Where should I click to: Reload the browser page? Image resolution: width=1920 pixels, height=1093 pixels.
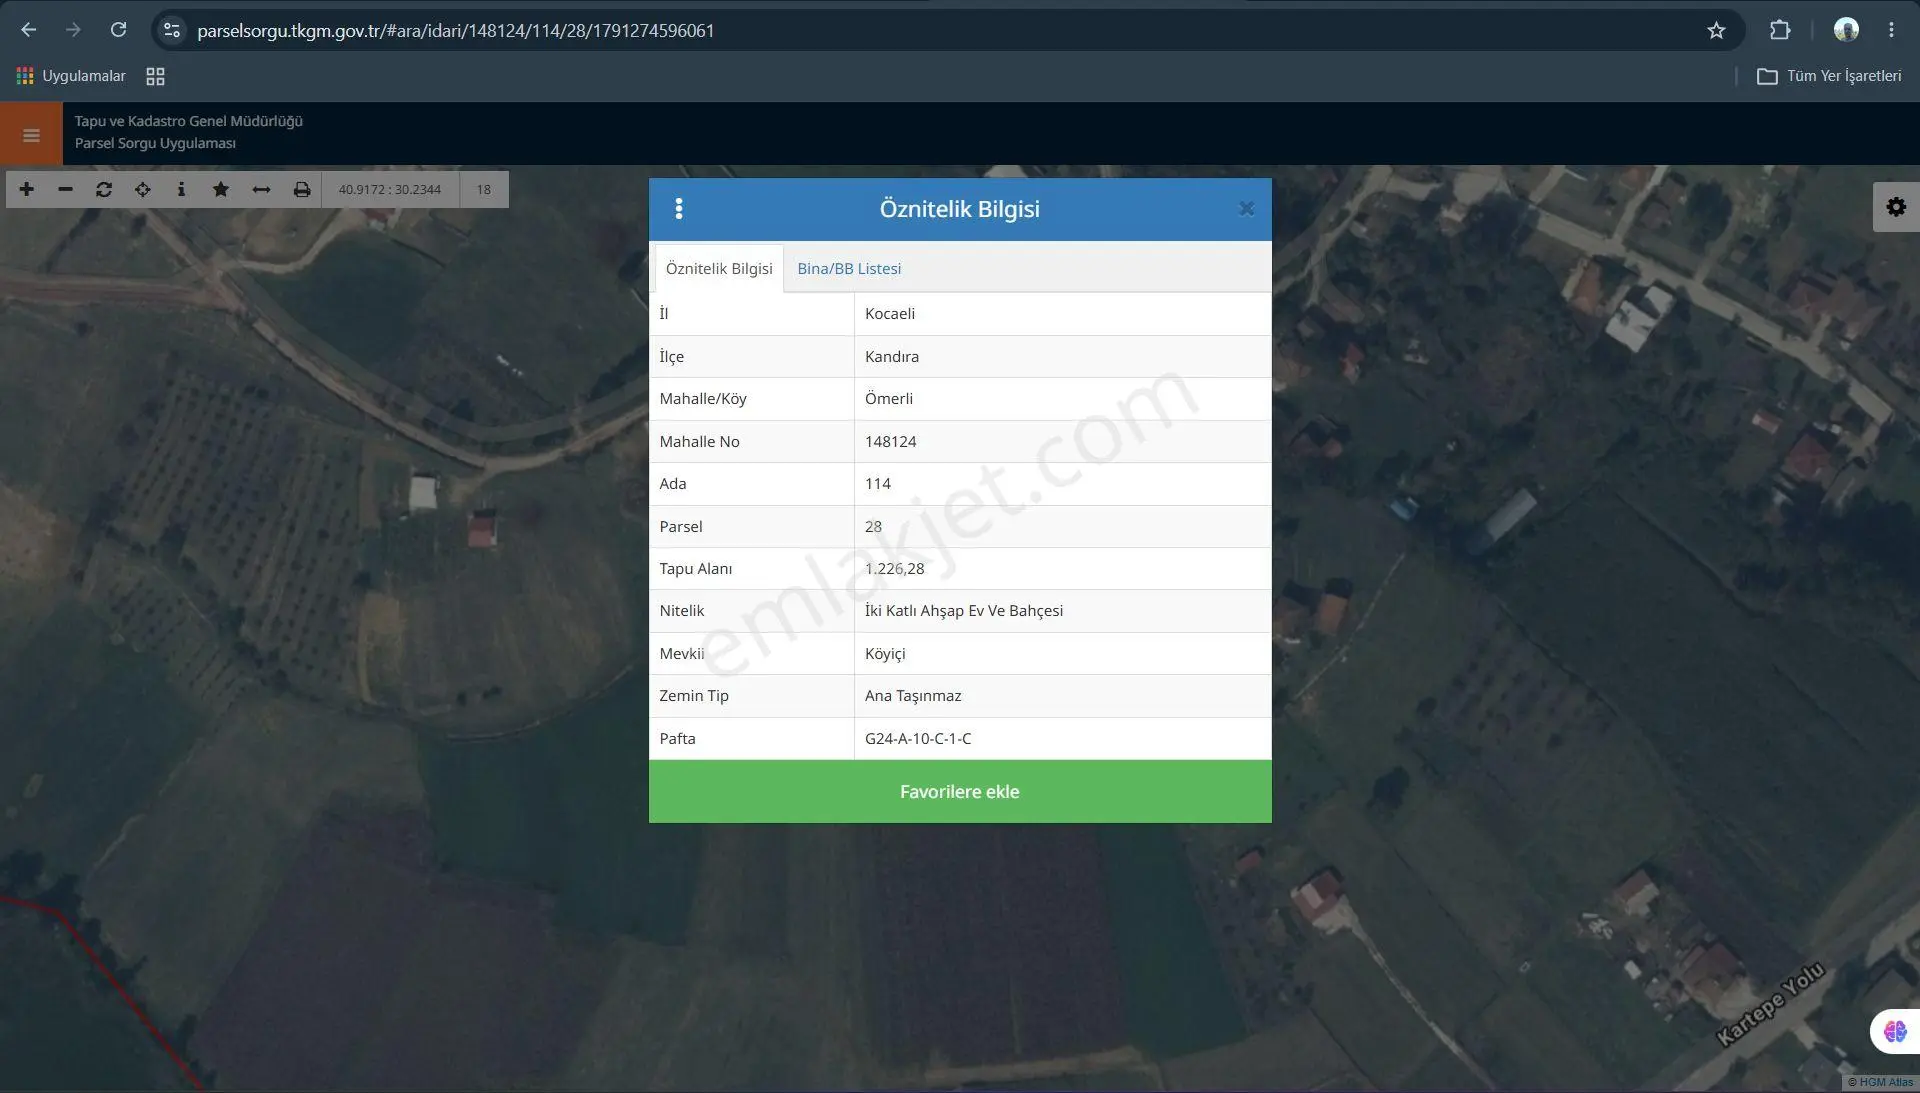click(x=118, y=30)
